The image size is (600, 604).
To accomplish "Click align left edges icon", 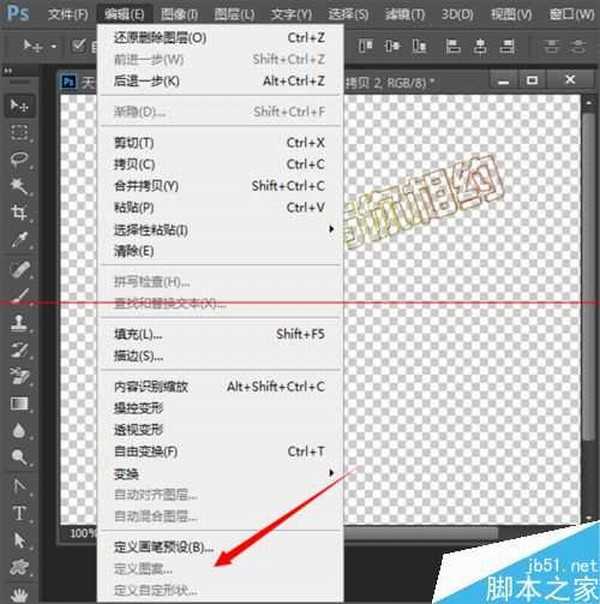I will 453,46.
